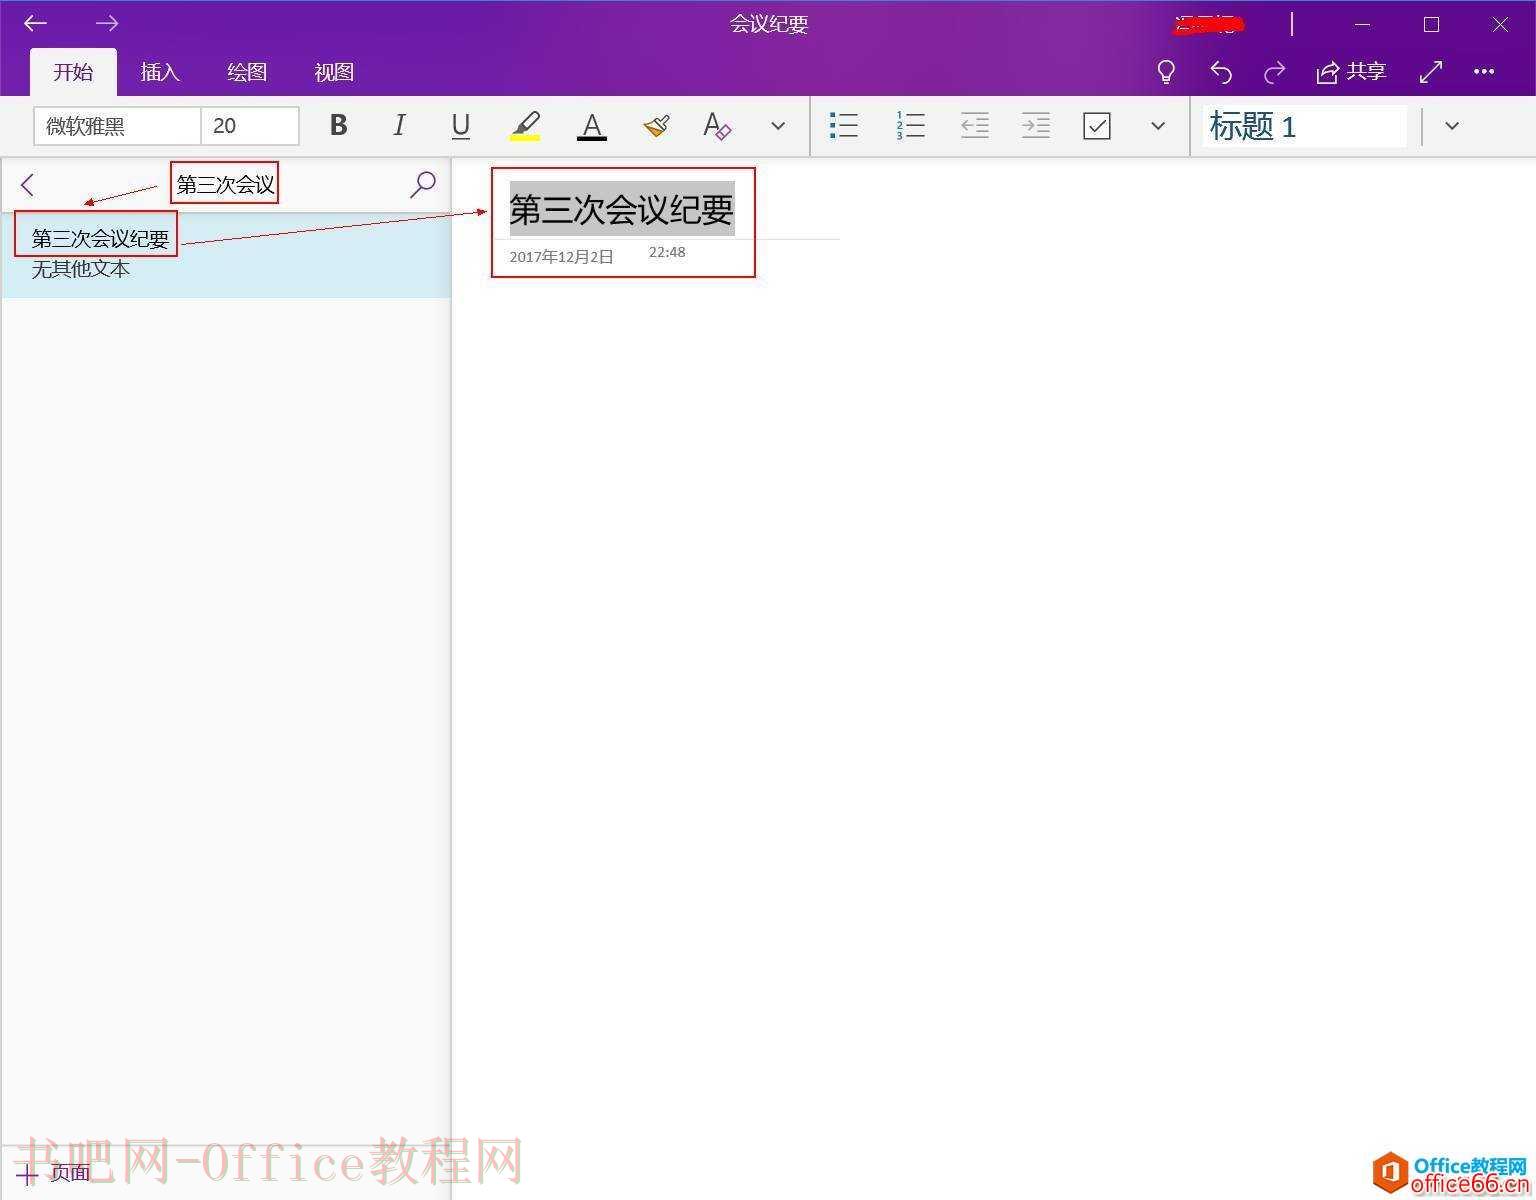Apply yellow highlight color
Image resolution: width=1536 pixels, height=1200 pixels.
pyautogui.click(x=525, y=126)
